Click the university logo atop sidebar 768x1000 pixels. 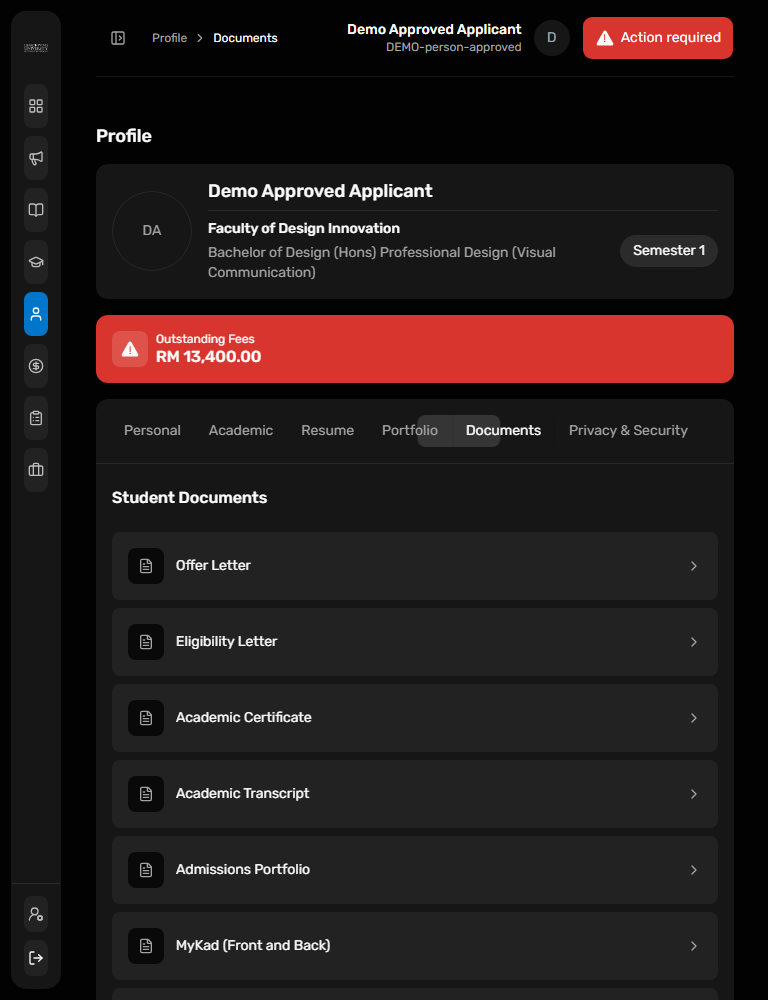(36, 48)
